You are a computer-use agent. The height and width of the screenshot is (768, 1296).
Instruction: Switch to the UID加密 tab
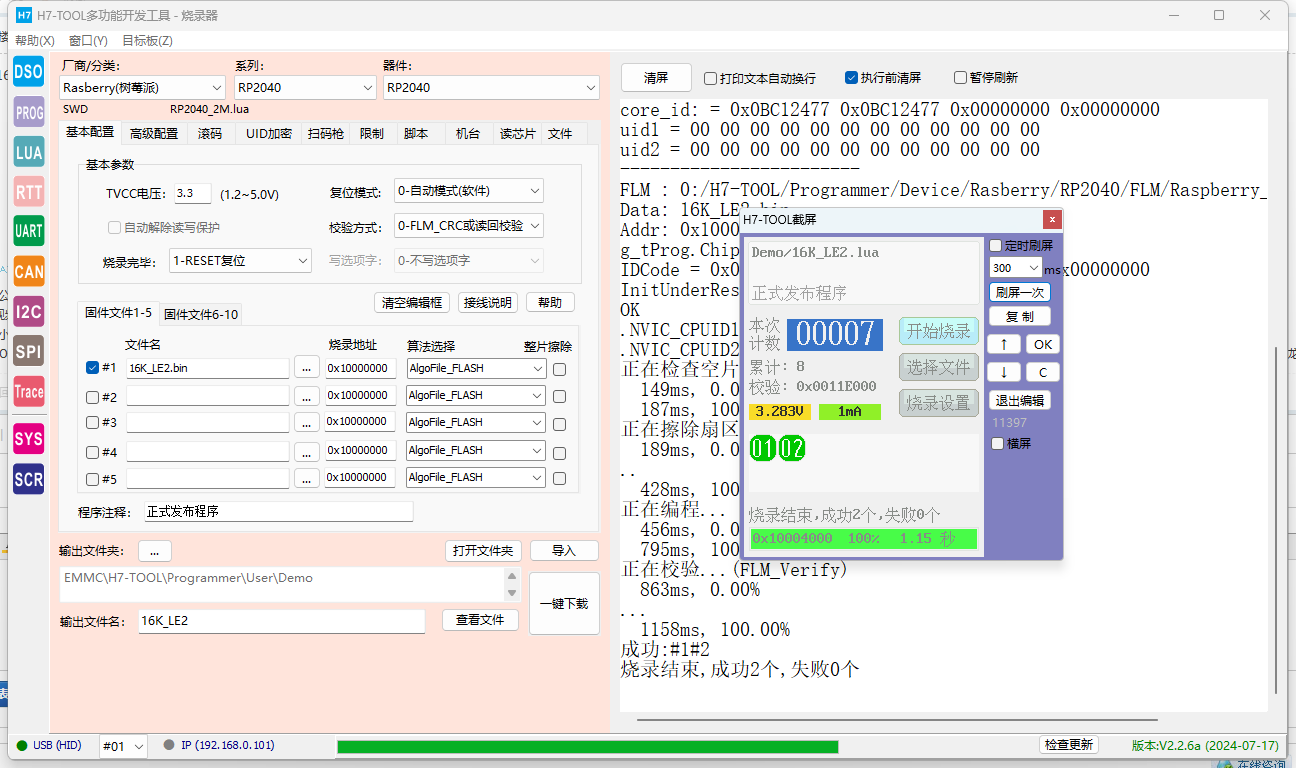coord(269,133)
